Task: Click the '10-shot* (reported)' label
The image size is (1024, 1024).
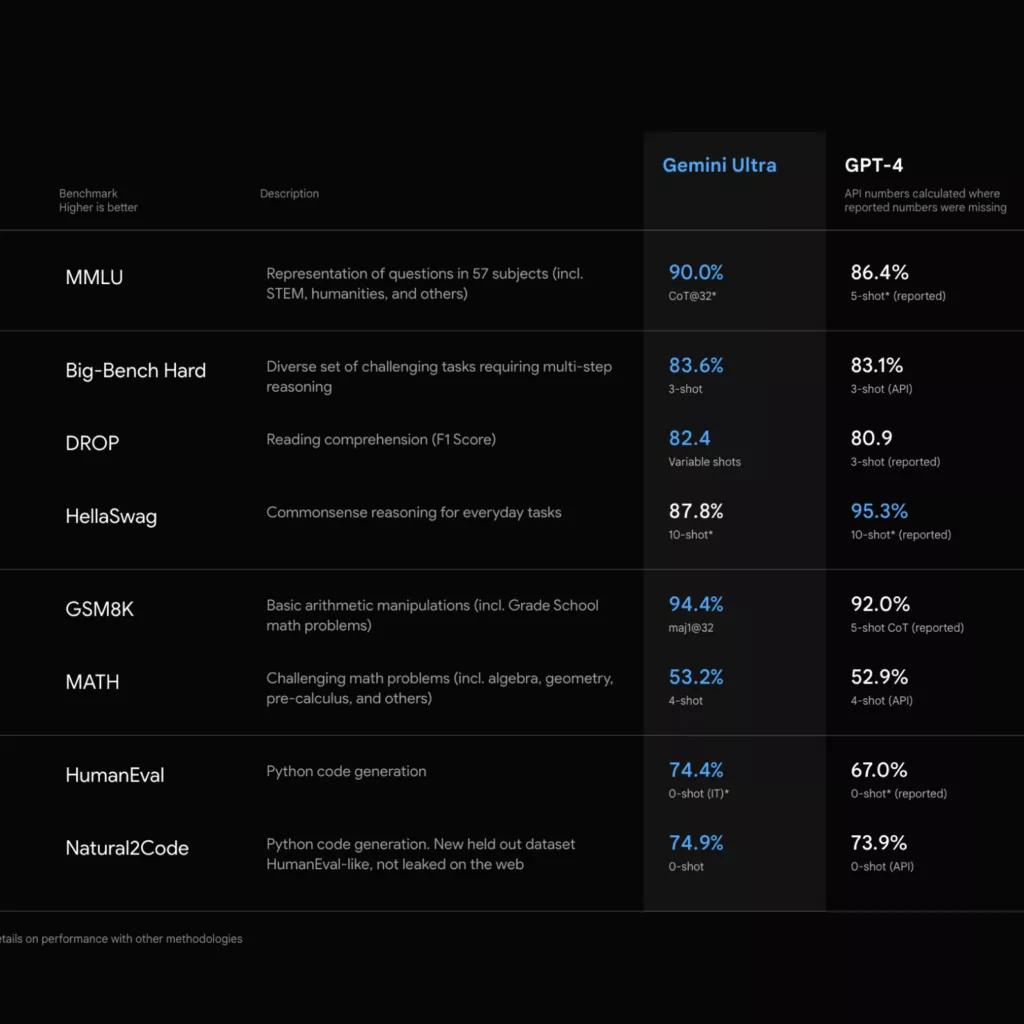Action: click(901, 535)
